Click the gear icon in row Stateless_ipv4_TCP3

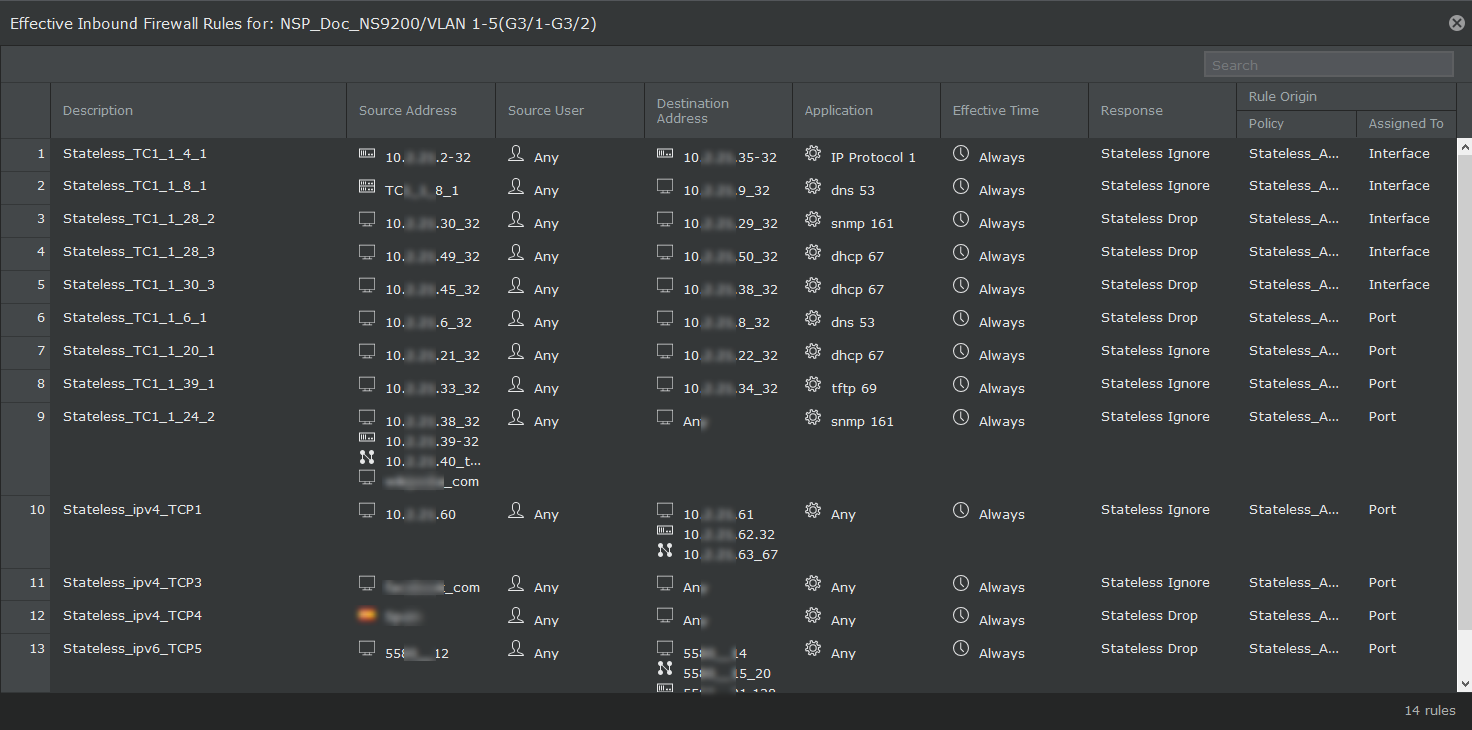[813, 584]
